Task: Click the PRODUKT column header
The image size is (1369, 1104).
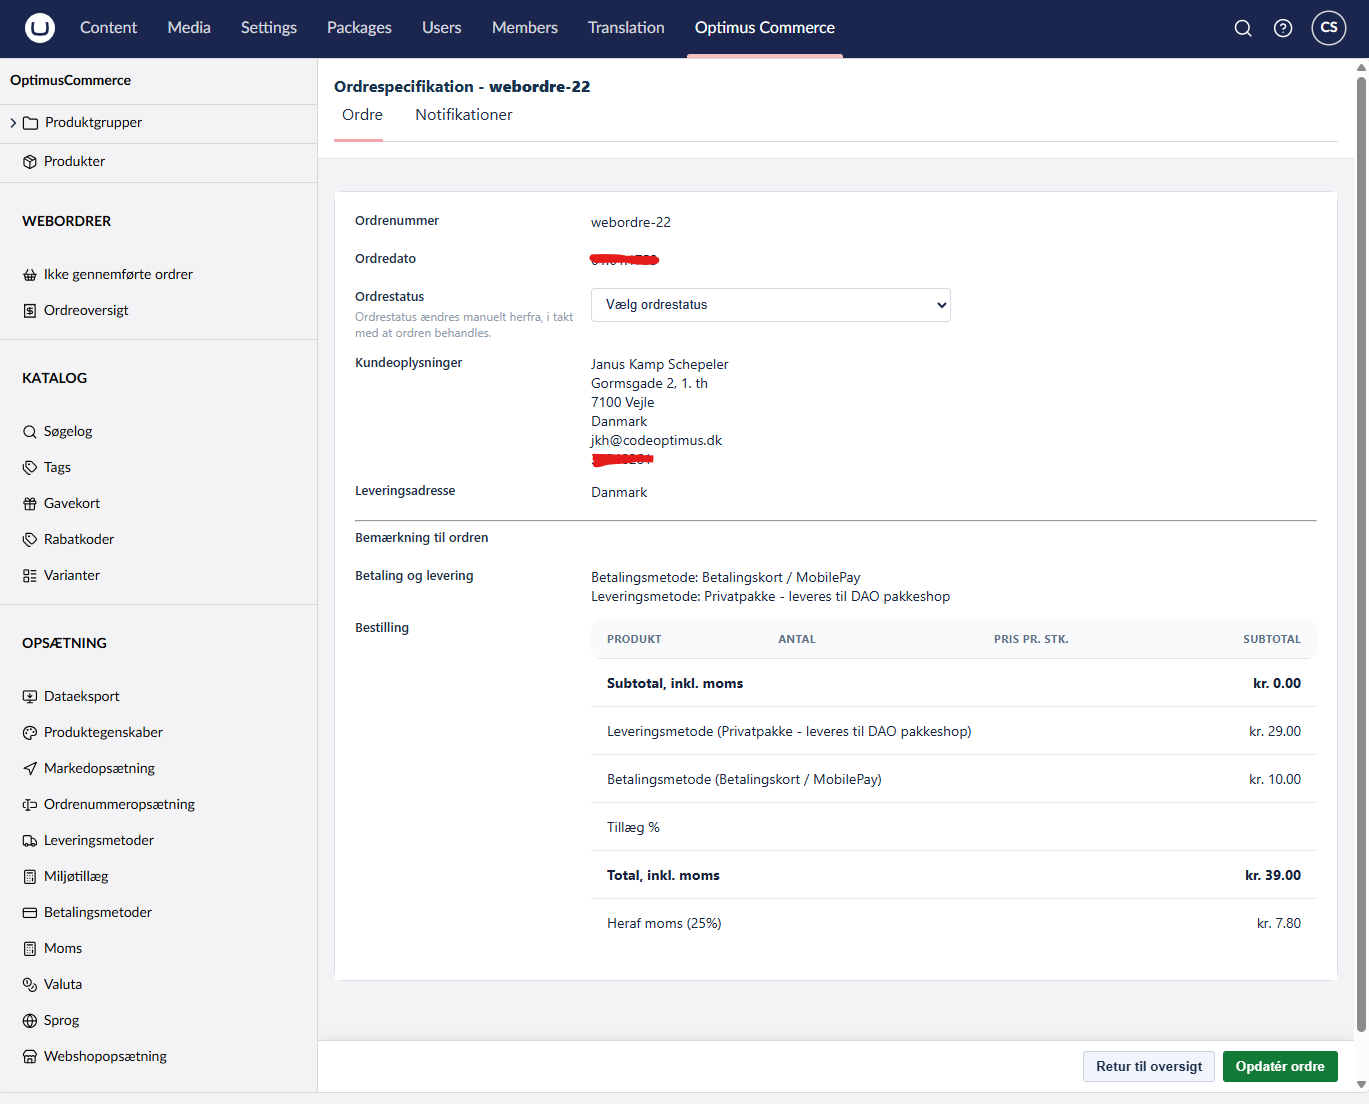Action: [634, 640]
